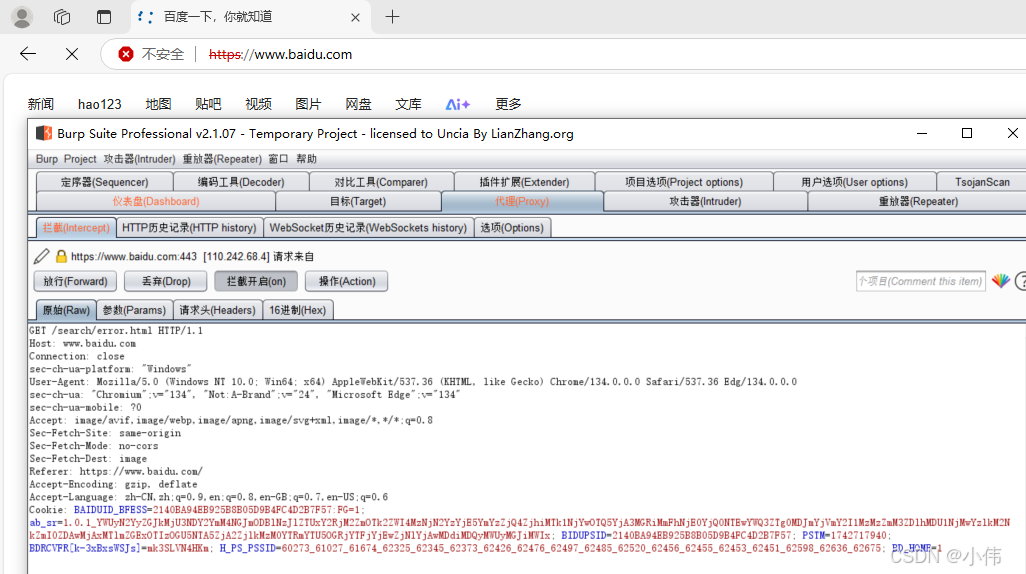Switch to the 定序器(Sequencer) tab
Screen dimensions: 1026x574
[105, 182]
